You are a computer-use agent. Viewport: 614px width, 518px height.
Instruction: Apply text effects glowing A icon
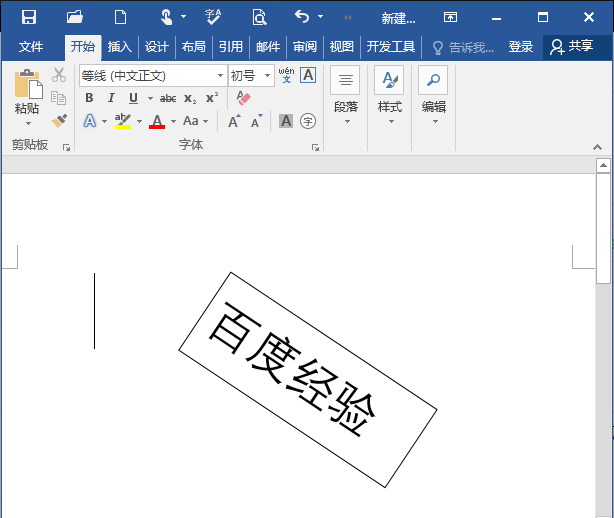(90, 121)
